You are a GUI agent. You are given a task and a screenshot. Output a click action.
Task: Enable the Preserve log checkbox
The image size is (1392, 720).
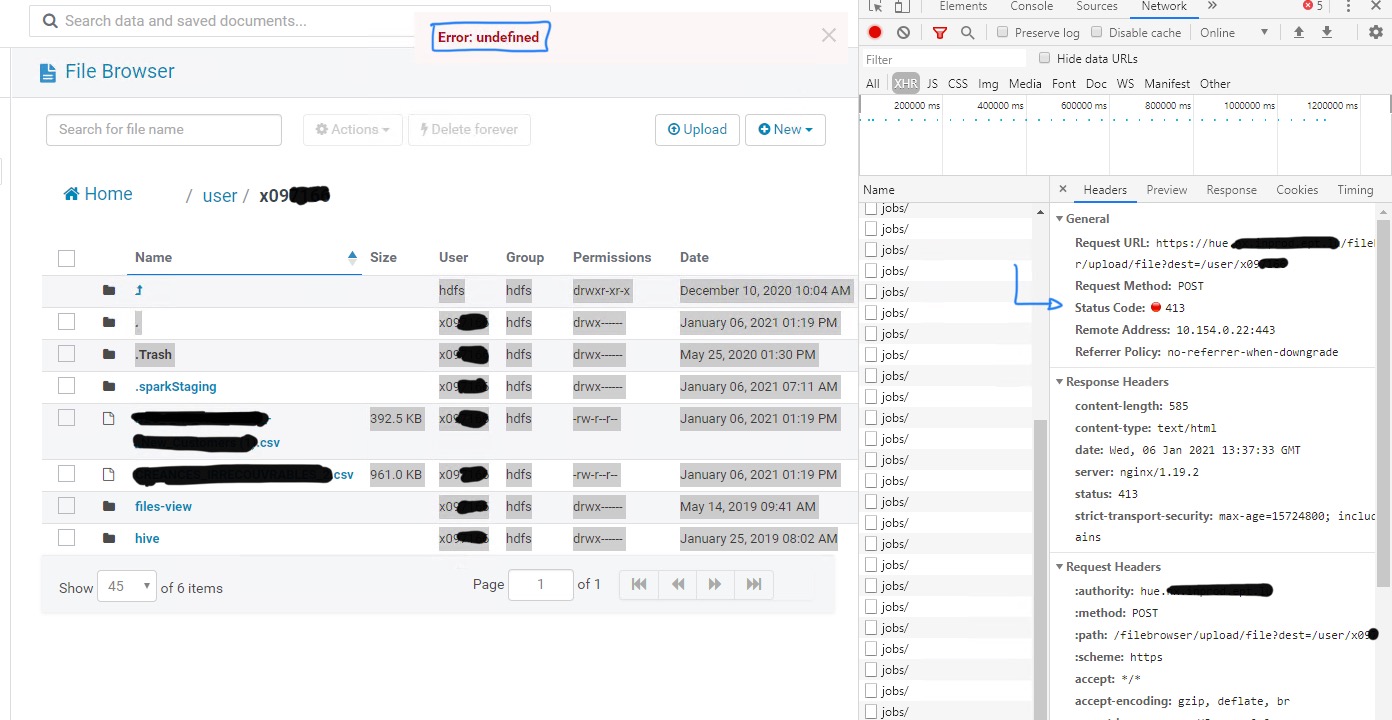(x=1003, y=33)
